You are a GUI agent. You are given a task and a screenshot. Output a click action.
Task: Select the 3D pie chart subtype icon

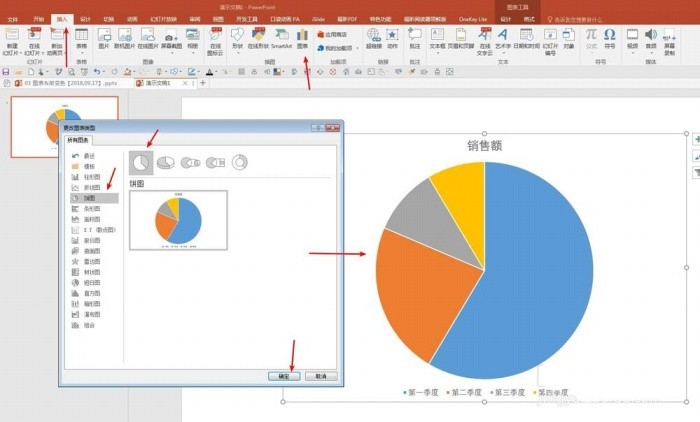(x=166, y=163)
